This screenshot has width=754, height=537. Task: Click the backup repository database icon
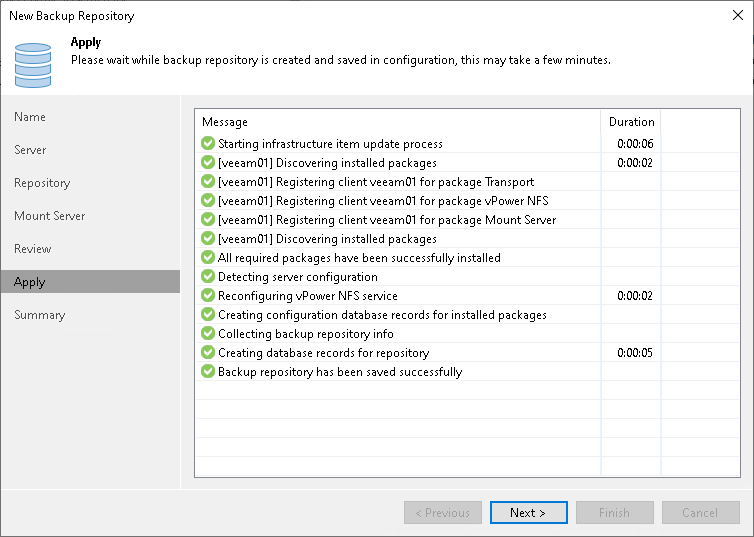[x=33, y=62]
